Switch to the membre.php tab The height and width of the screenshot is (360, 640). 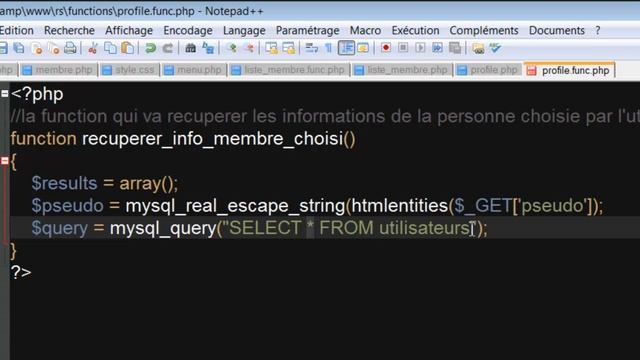(x=58, y=70)
